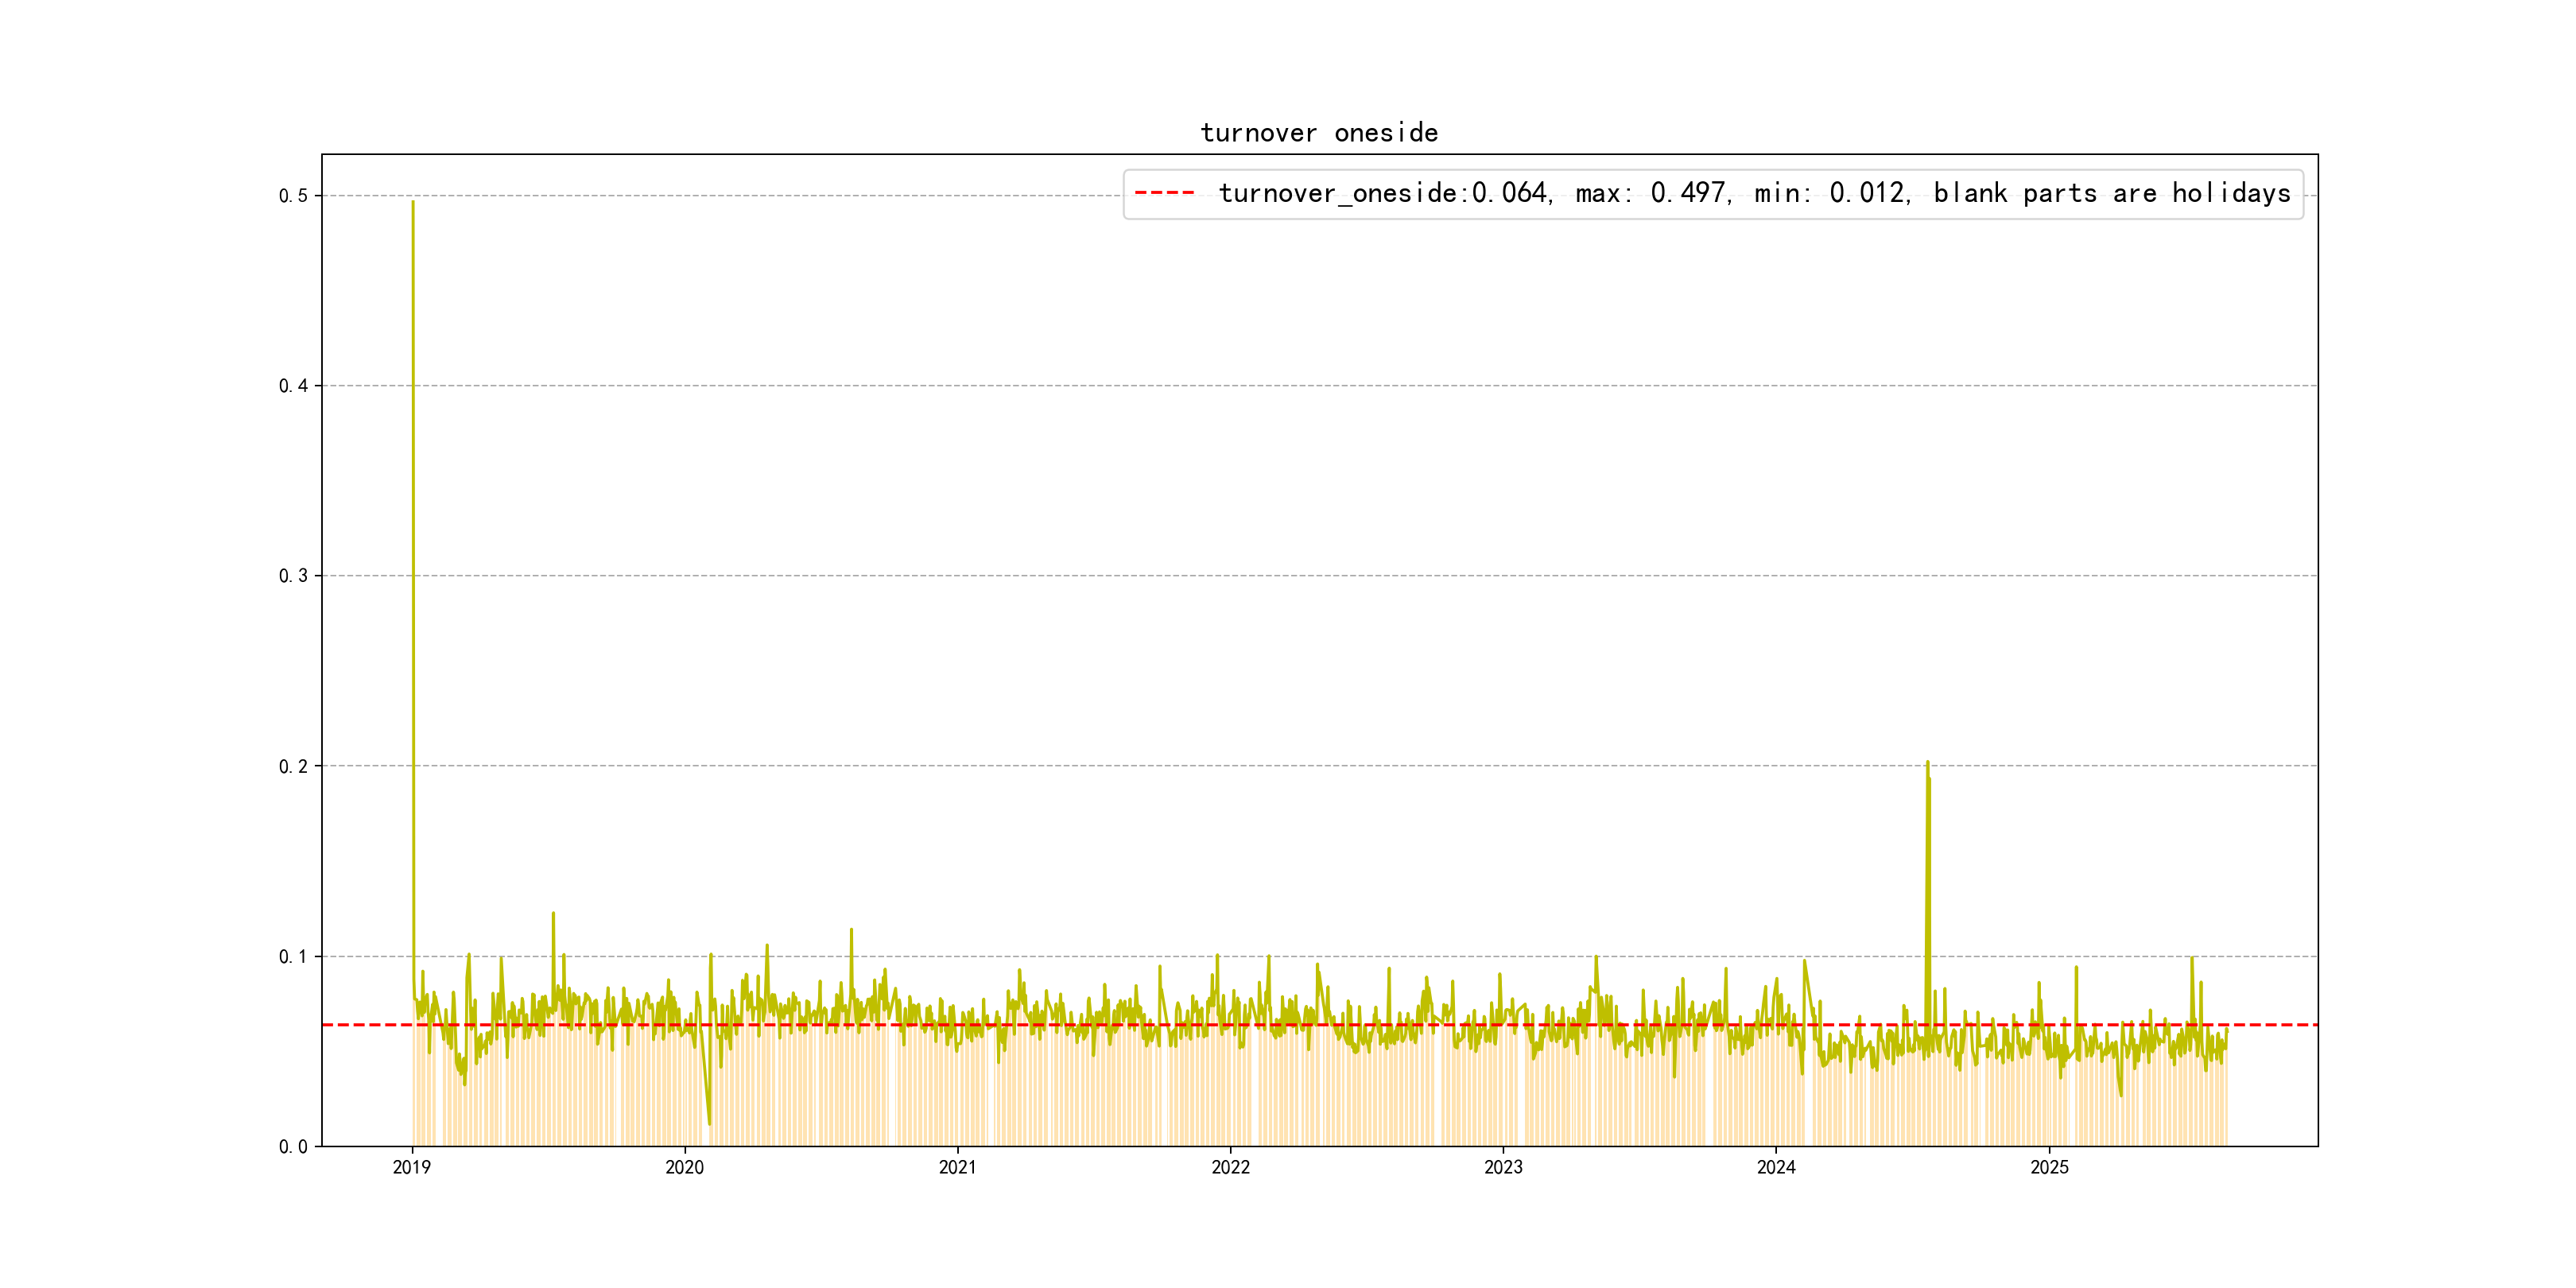Click the 2025 x-axis label
This screenshot has width=2576, height=1288.
point(2049,1167)
